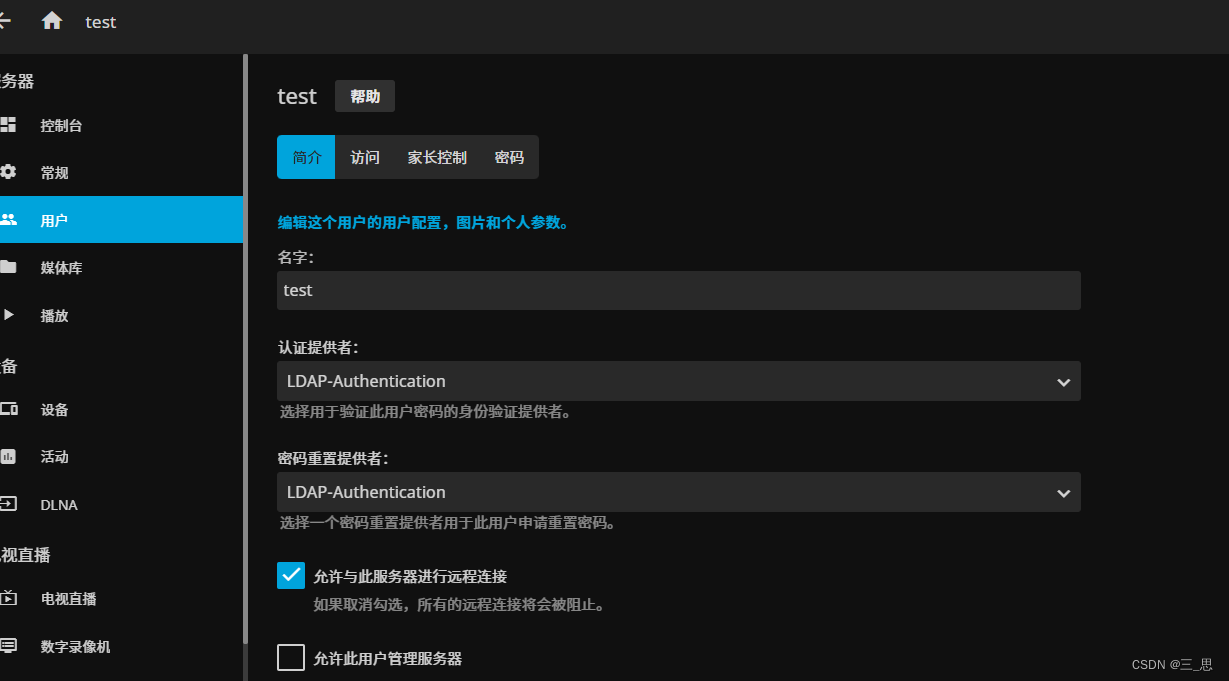
Task: Open the 认证提供者 dropdown
Action: point(678,381)
